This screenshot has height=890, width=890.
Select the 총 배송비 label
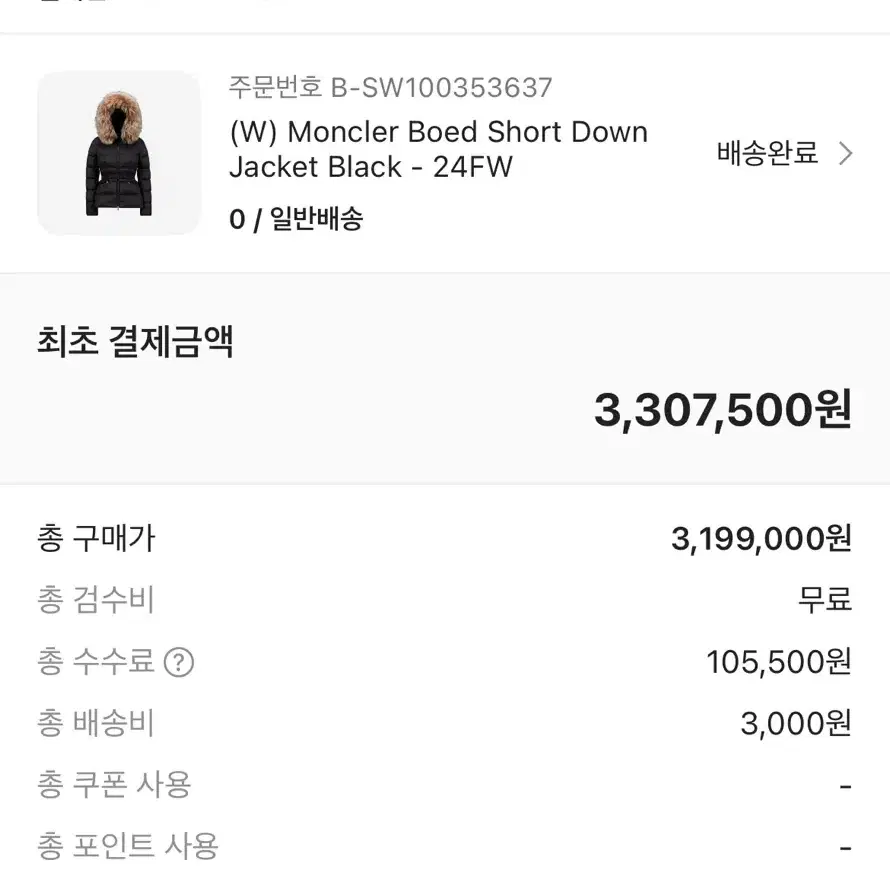pos(96,724)
